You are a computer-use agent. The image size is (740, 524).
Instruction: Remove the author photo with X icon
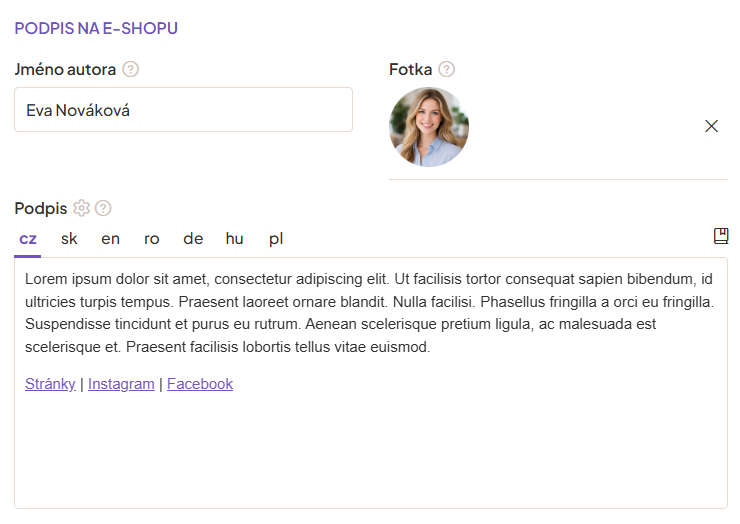tap(712, 126)
